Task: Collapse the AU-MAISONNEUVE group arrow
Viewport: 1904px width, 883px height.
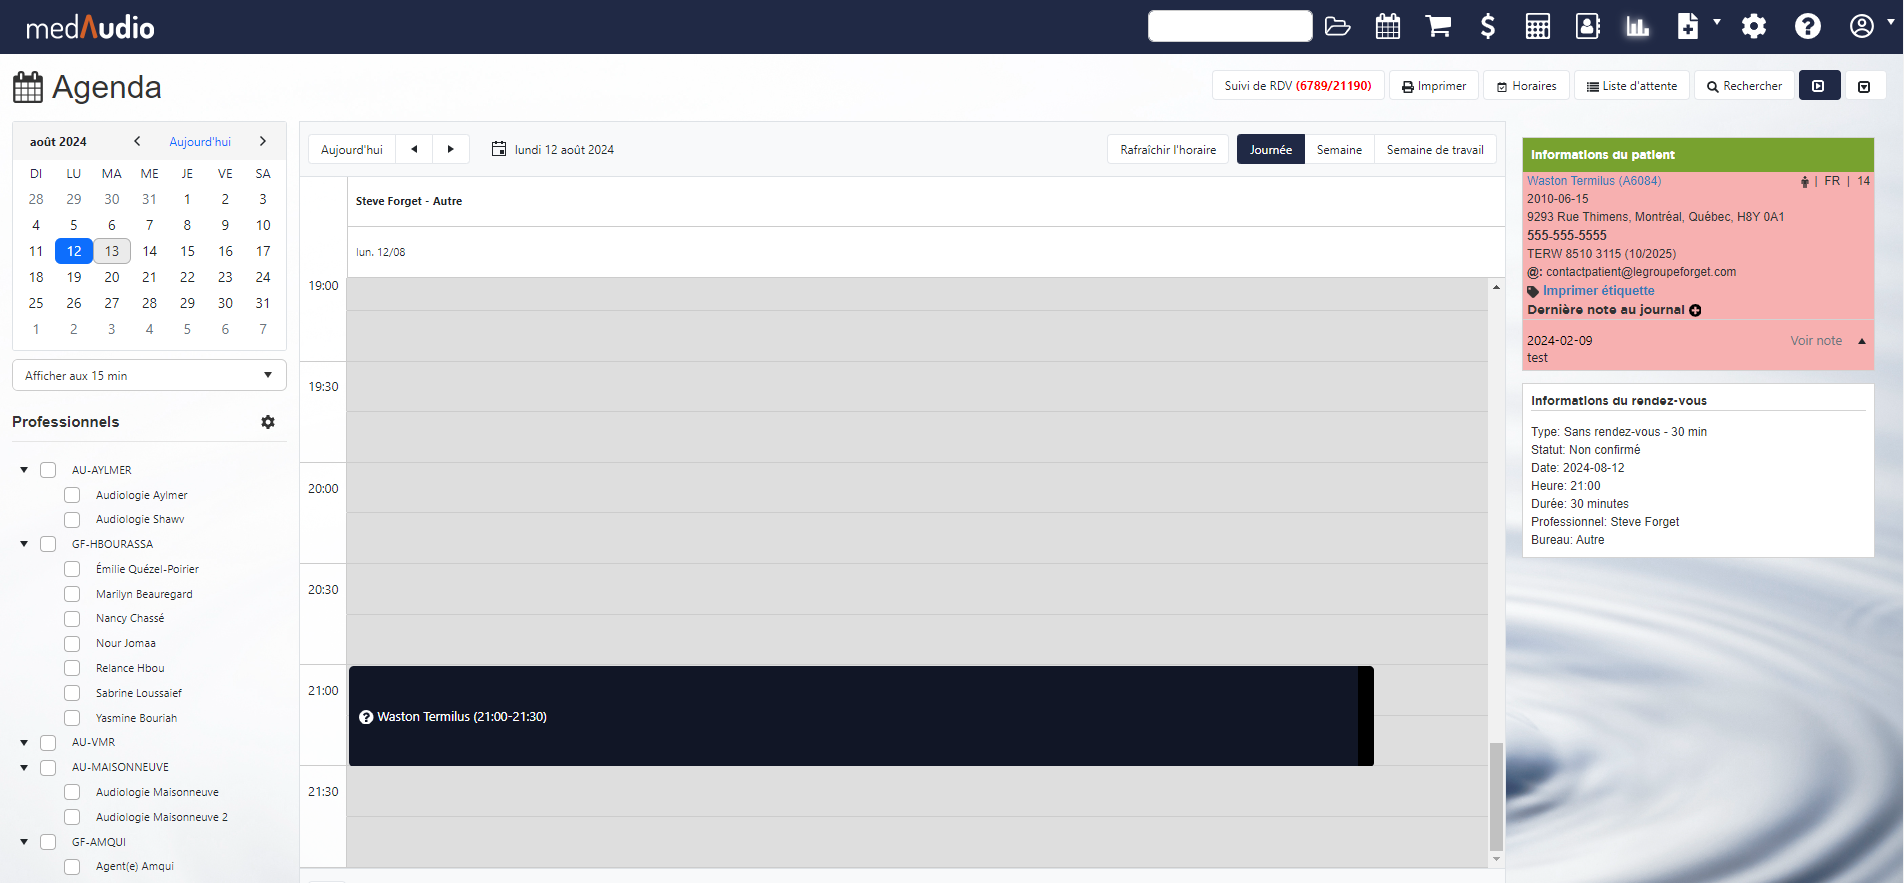Action: (x=24, y=768)
